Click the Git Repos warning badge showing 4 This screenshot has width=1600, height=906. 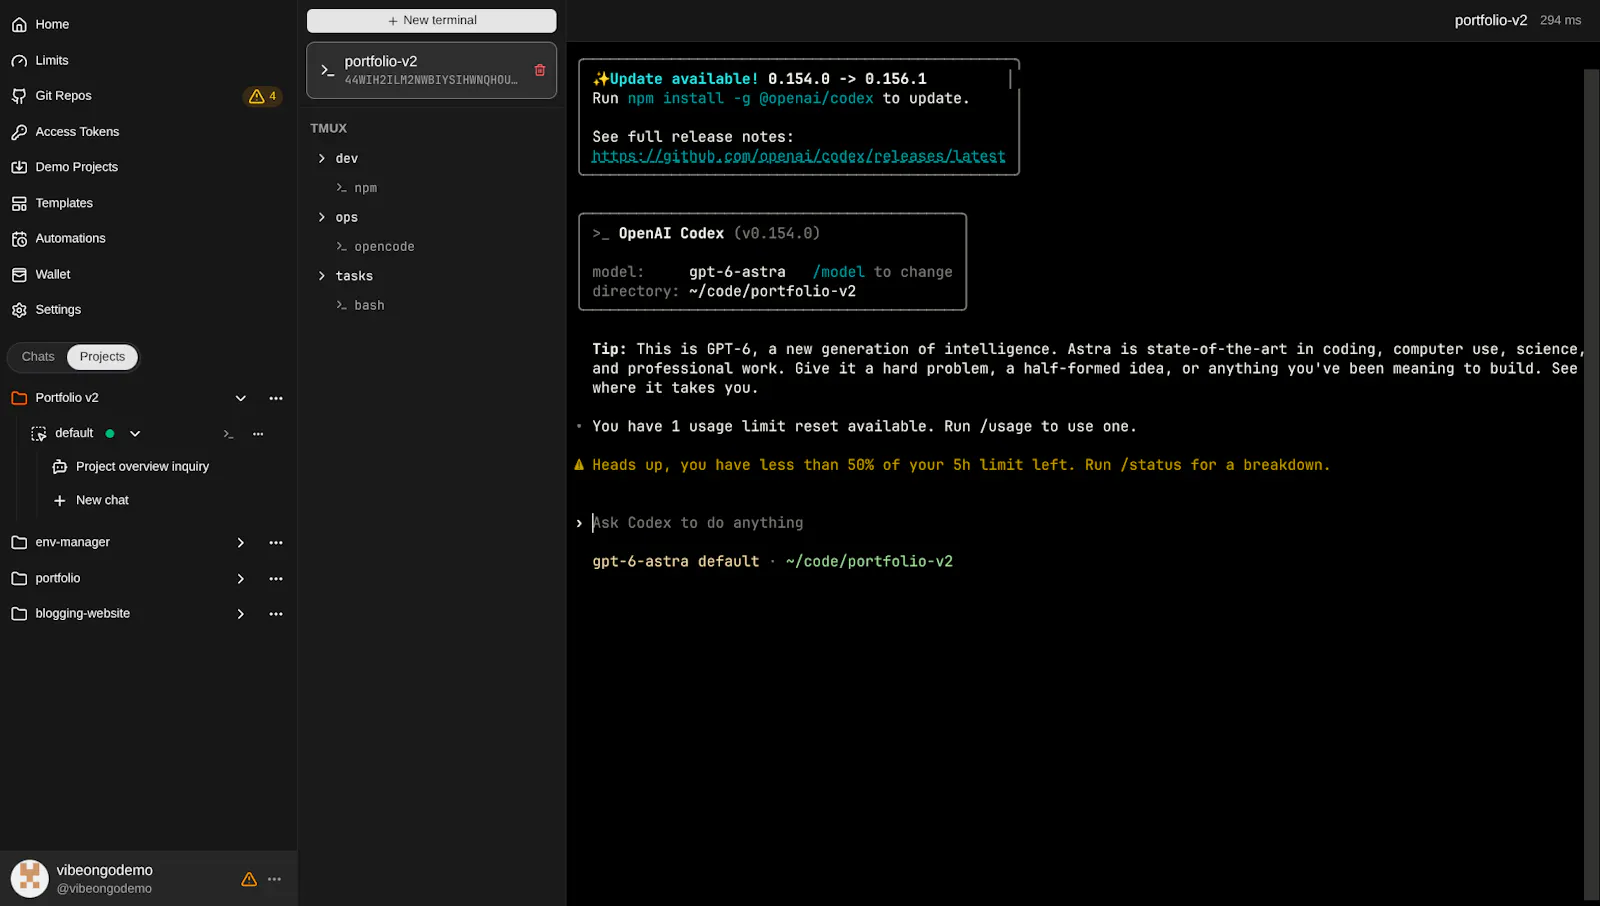[x=262, y=96]
